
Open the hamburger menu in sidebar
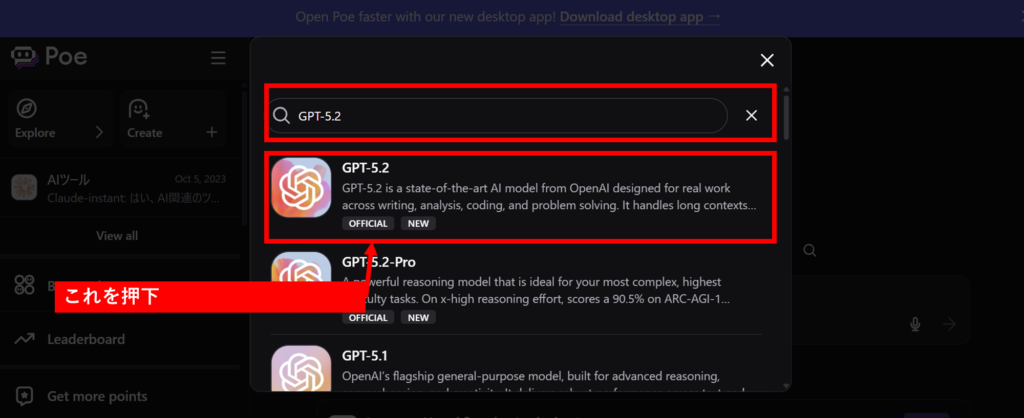coord(218,57)
